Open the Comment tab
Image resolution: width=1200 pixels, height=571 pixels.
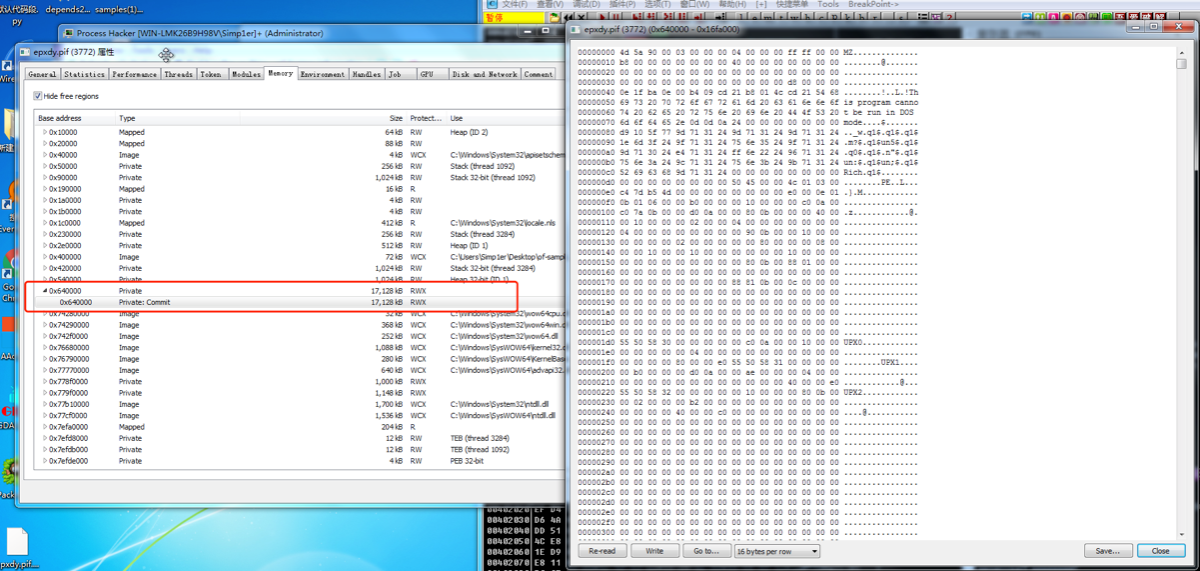[x=538, y=74]
